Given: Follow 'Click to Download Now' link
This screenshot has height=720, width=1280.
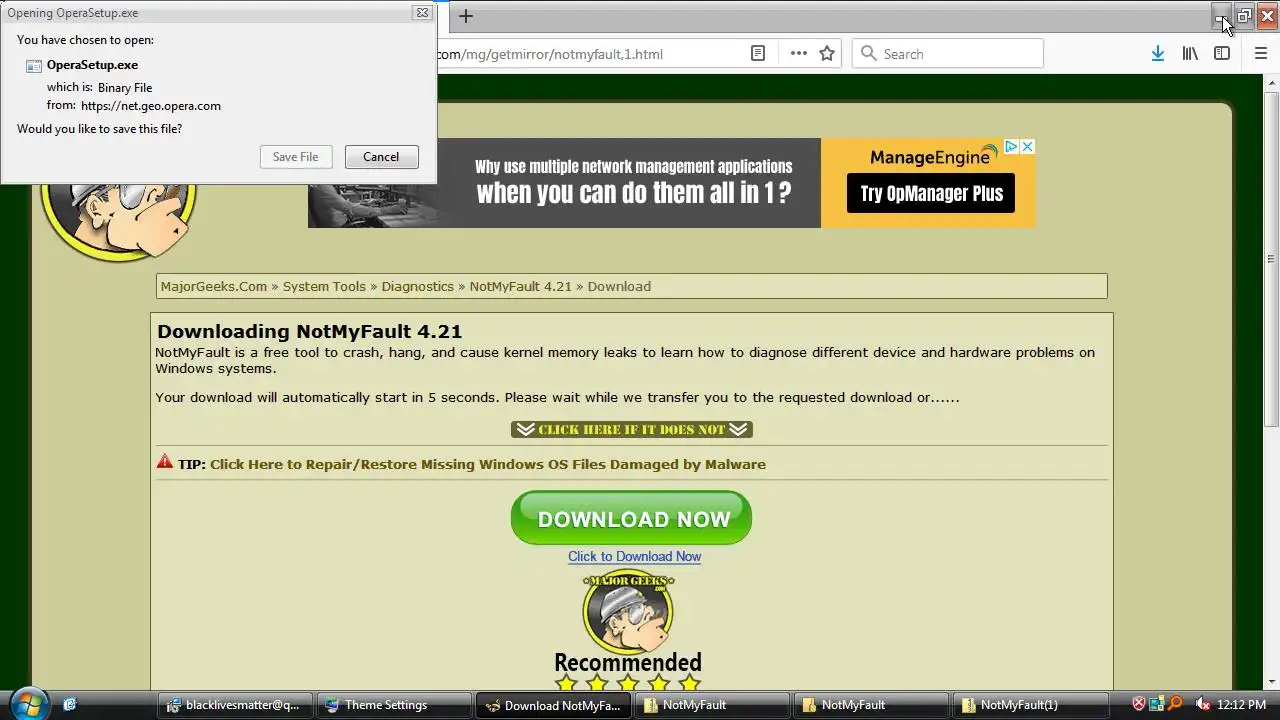Looking at the screenshot, I should [x=634, y=556].
